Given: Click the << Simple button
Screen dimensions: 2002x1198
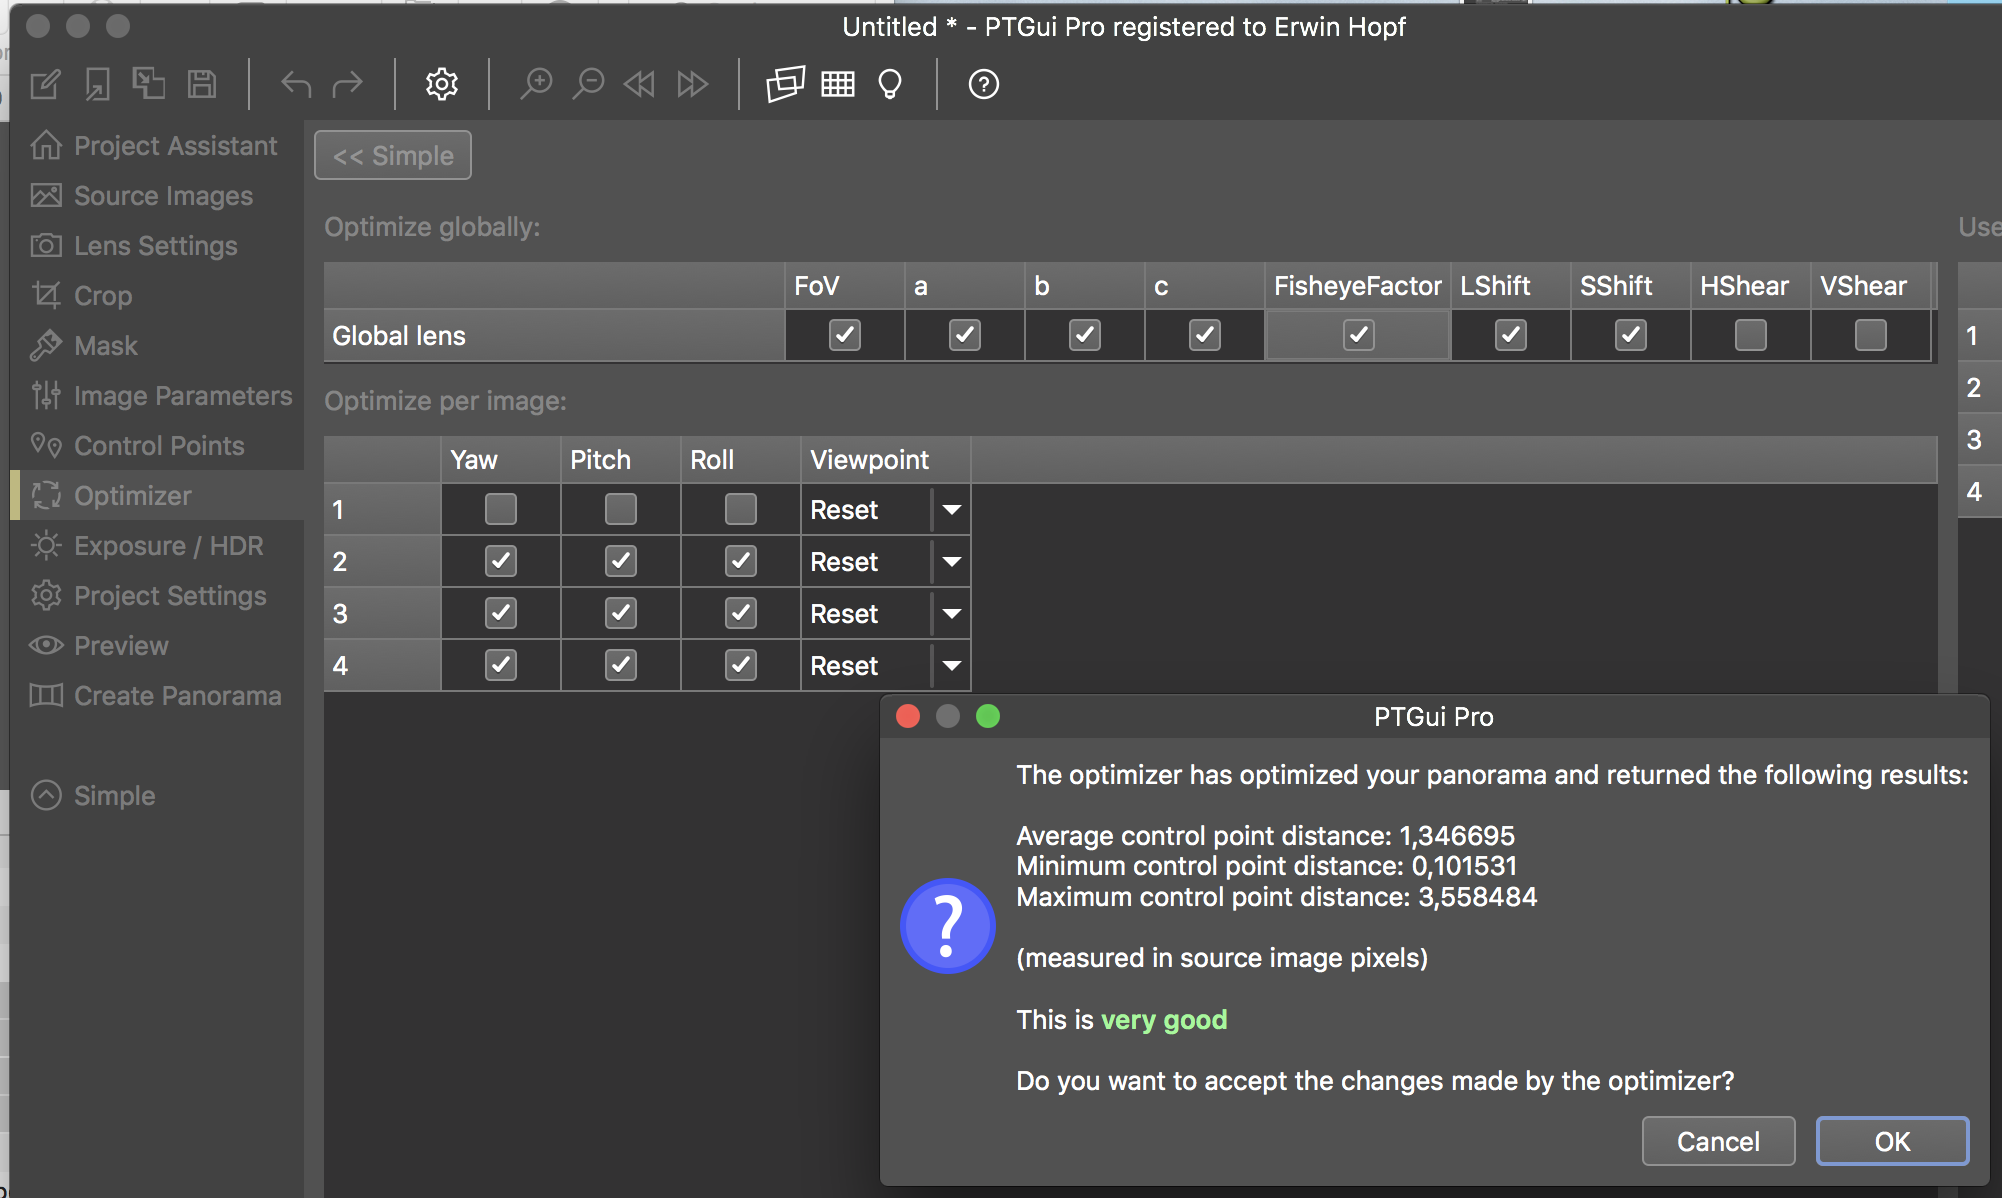Looking at the screenshot, I should coord(393,156).
